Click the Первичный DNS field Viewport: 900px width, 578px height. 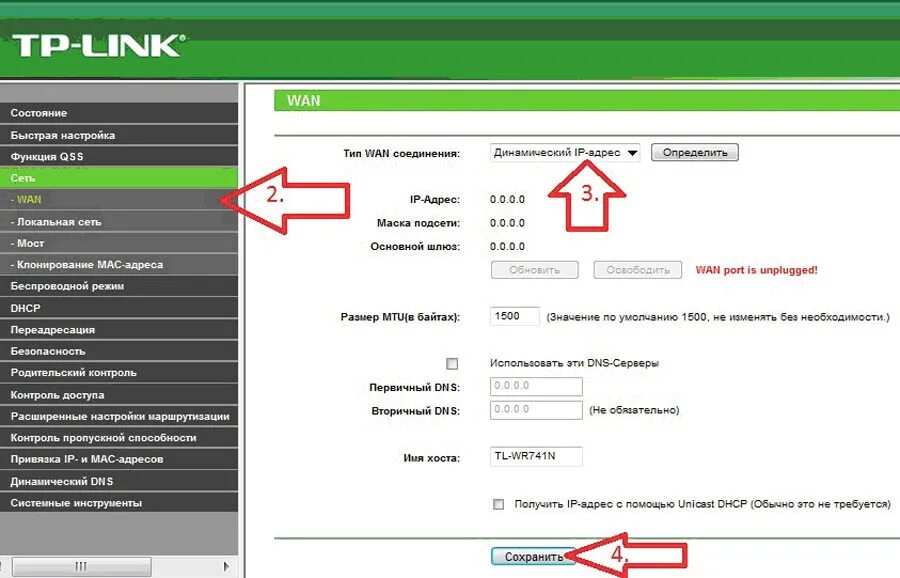pyautogui.click(x=536, y=386)
